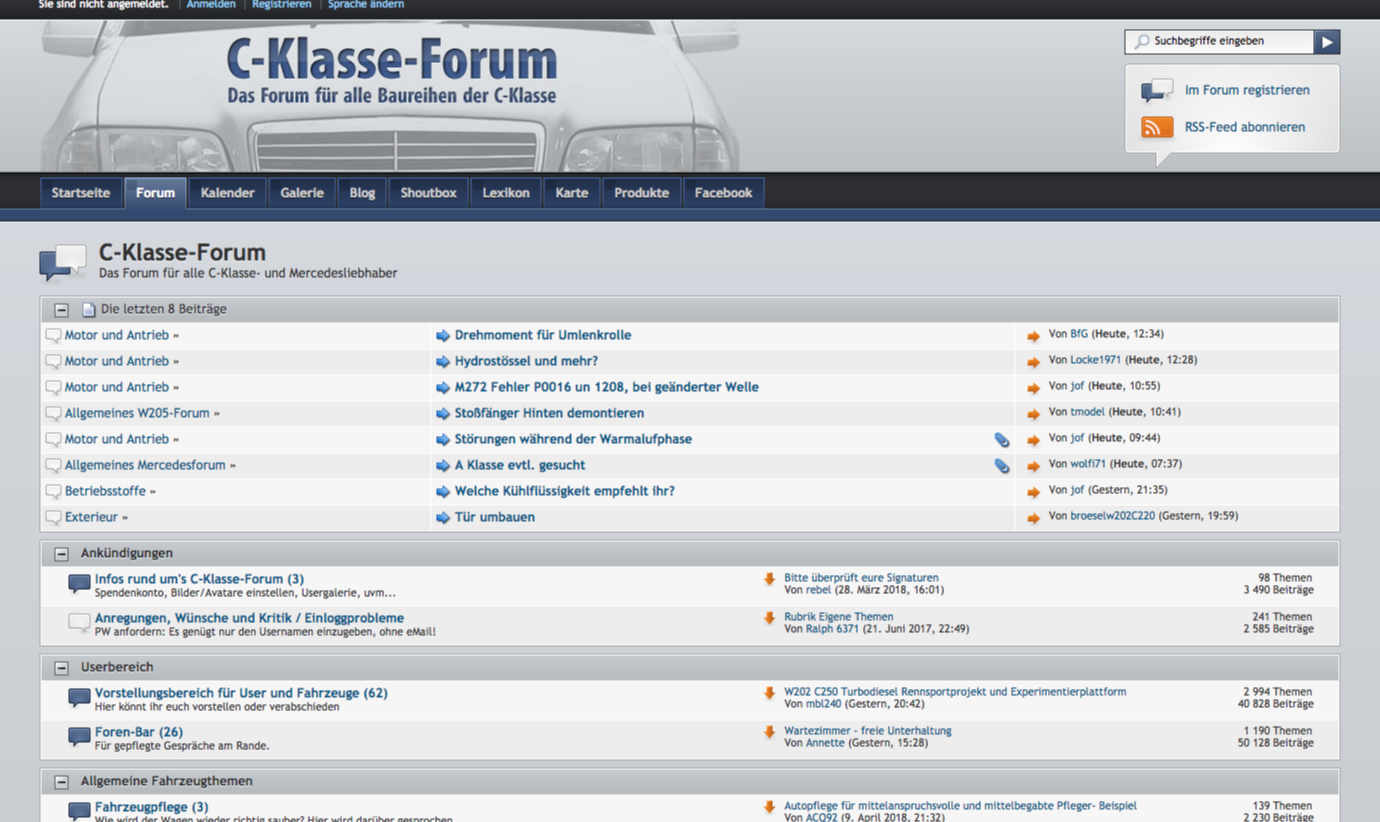Click the magnifier icon in search box
This screenshot has height=822, width=1380.
tap(1141, 42)
